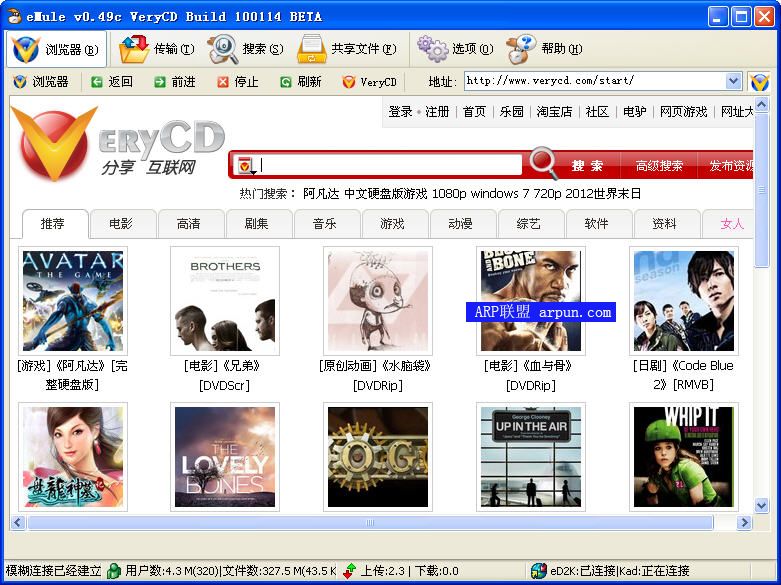Screen dimensions: 781x585
Task: Open the Up in the Air poster
Action: coord(531,457)
